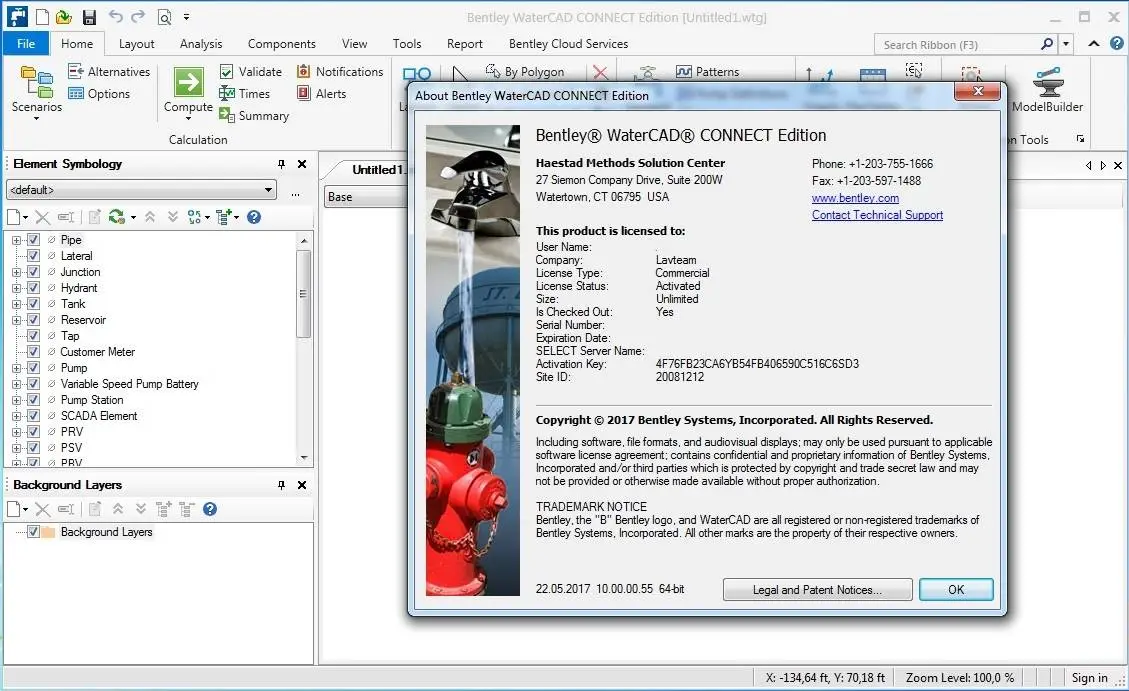Open Legal and Patent Notices

817,590
